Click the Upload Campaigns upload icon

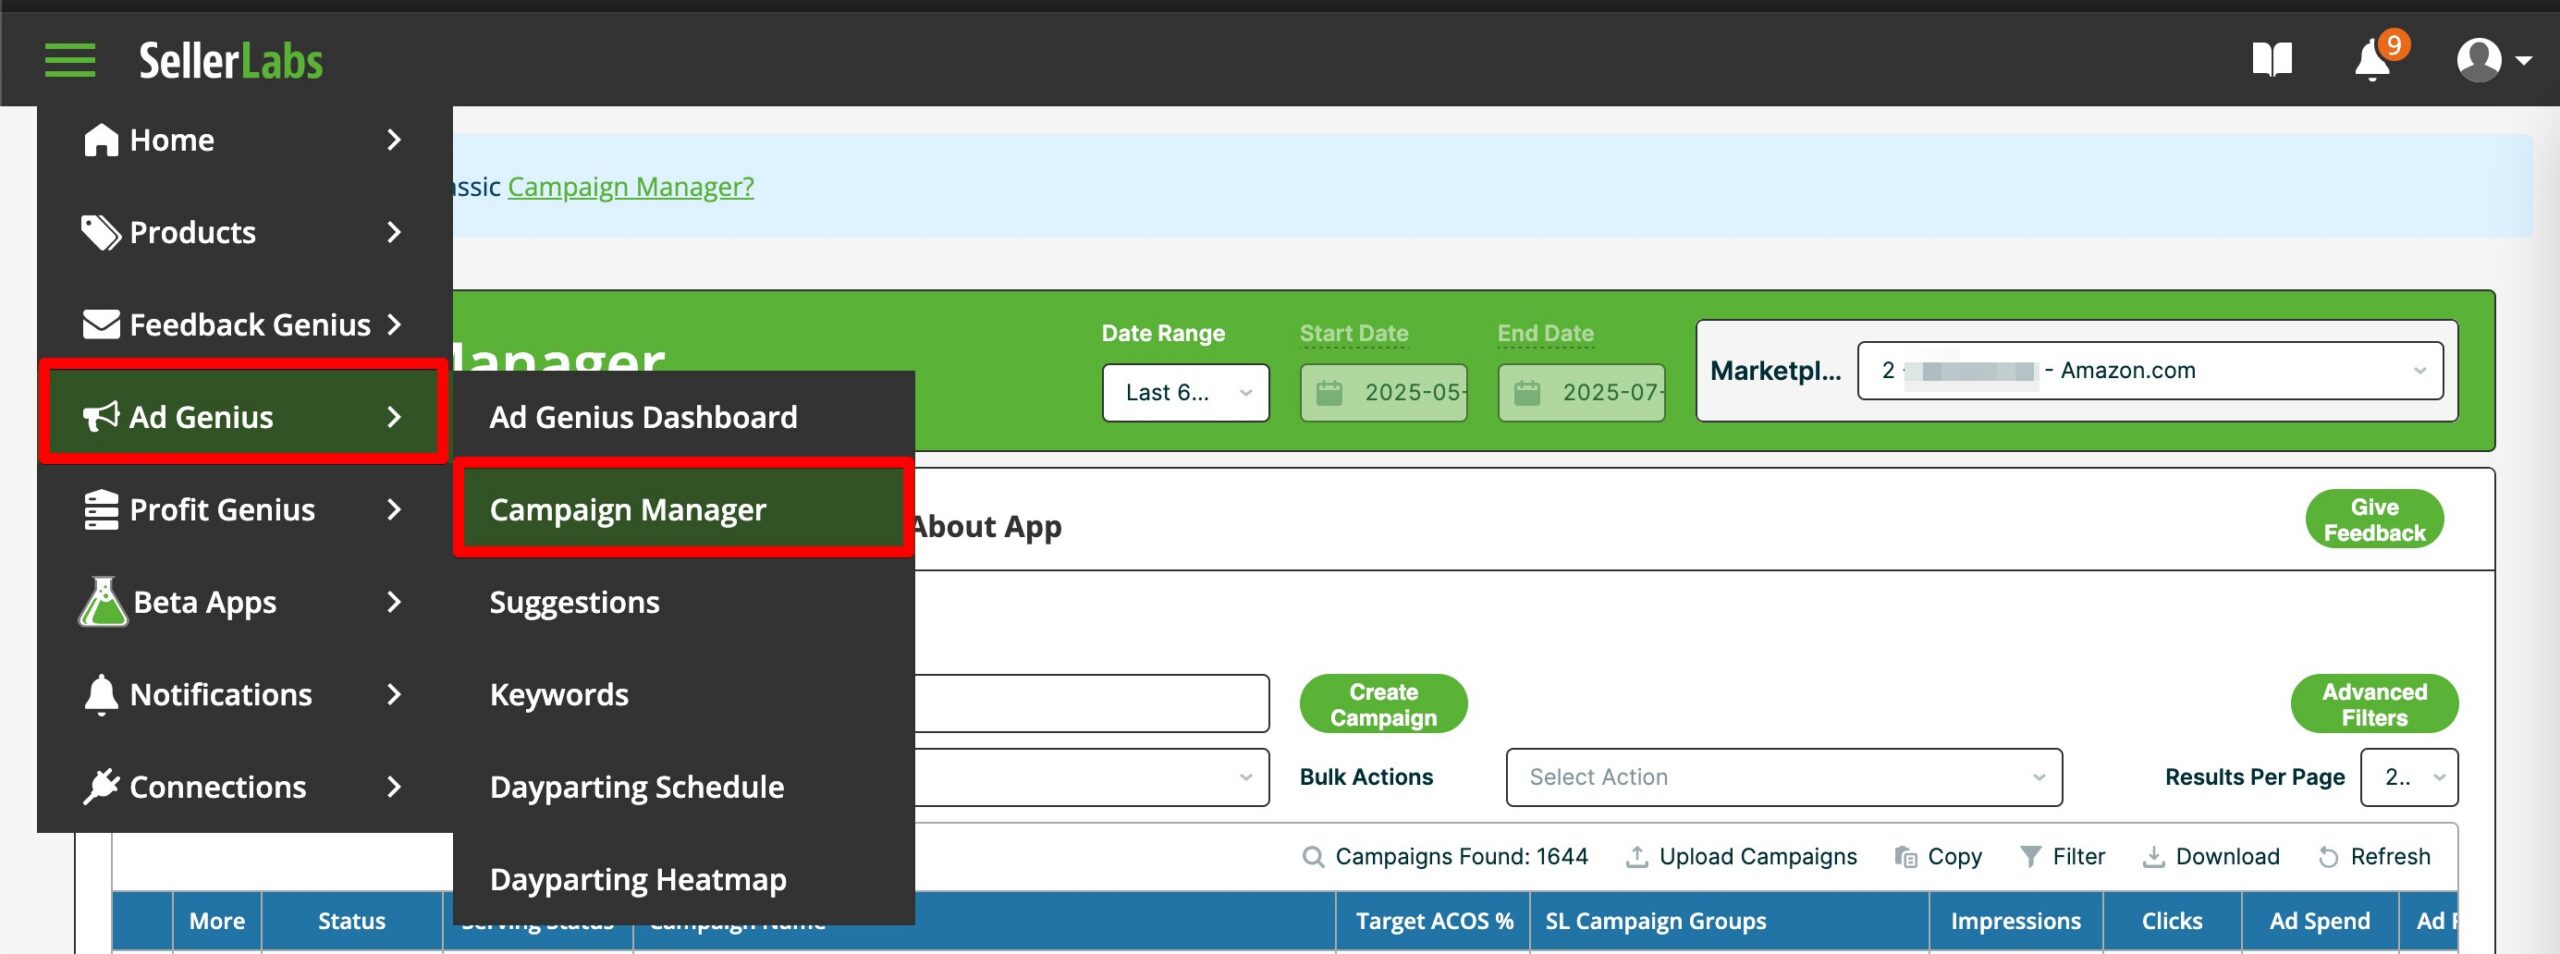pos(1636,857)
